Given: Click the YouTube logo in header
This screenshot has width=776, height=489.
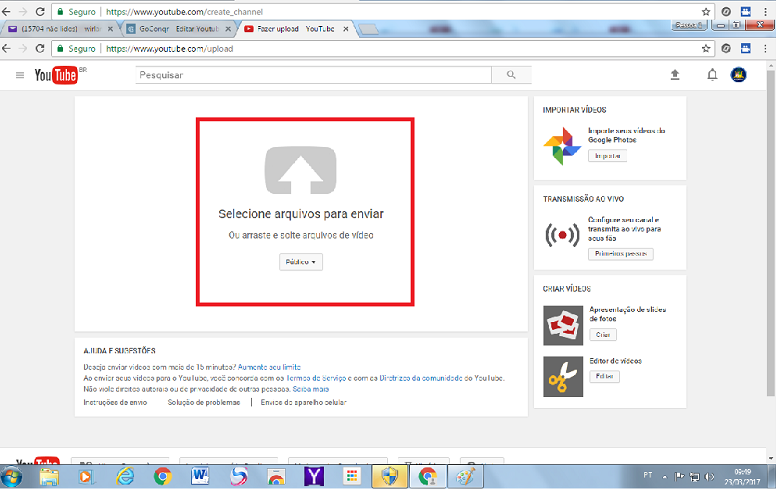Looking at the screenshot, I should [57, 75].
